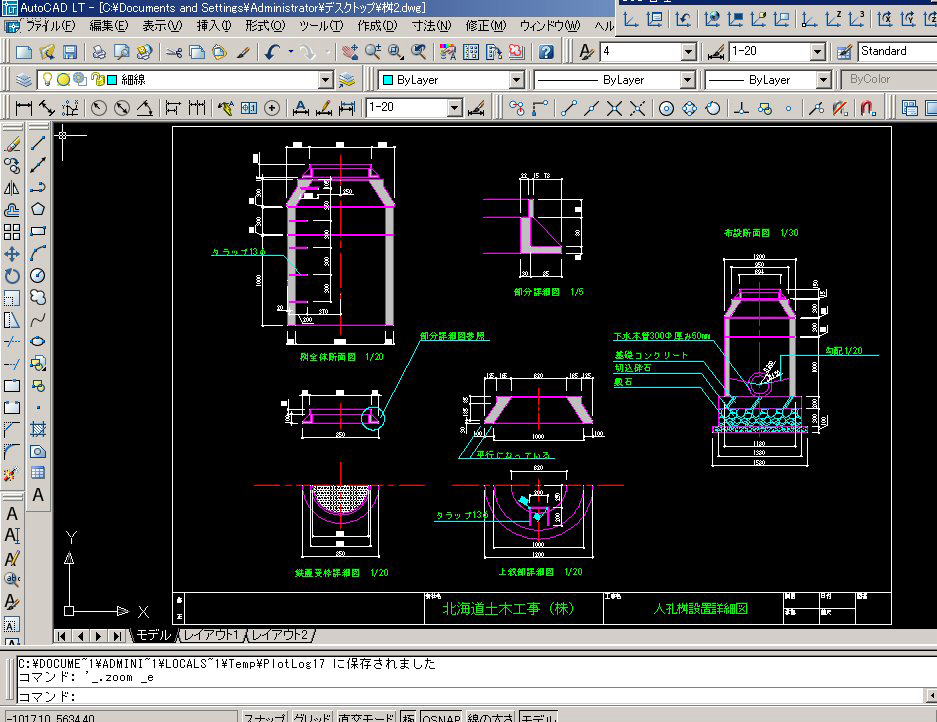Open the top 1-20 dimension style dropdown

coord(818,52)
